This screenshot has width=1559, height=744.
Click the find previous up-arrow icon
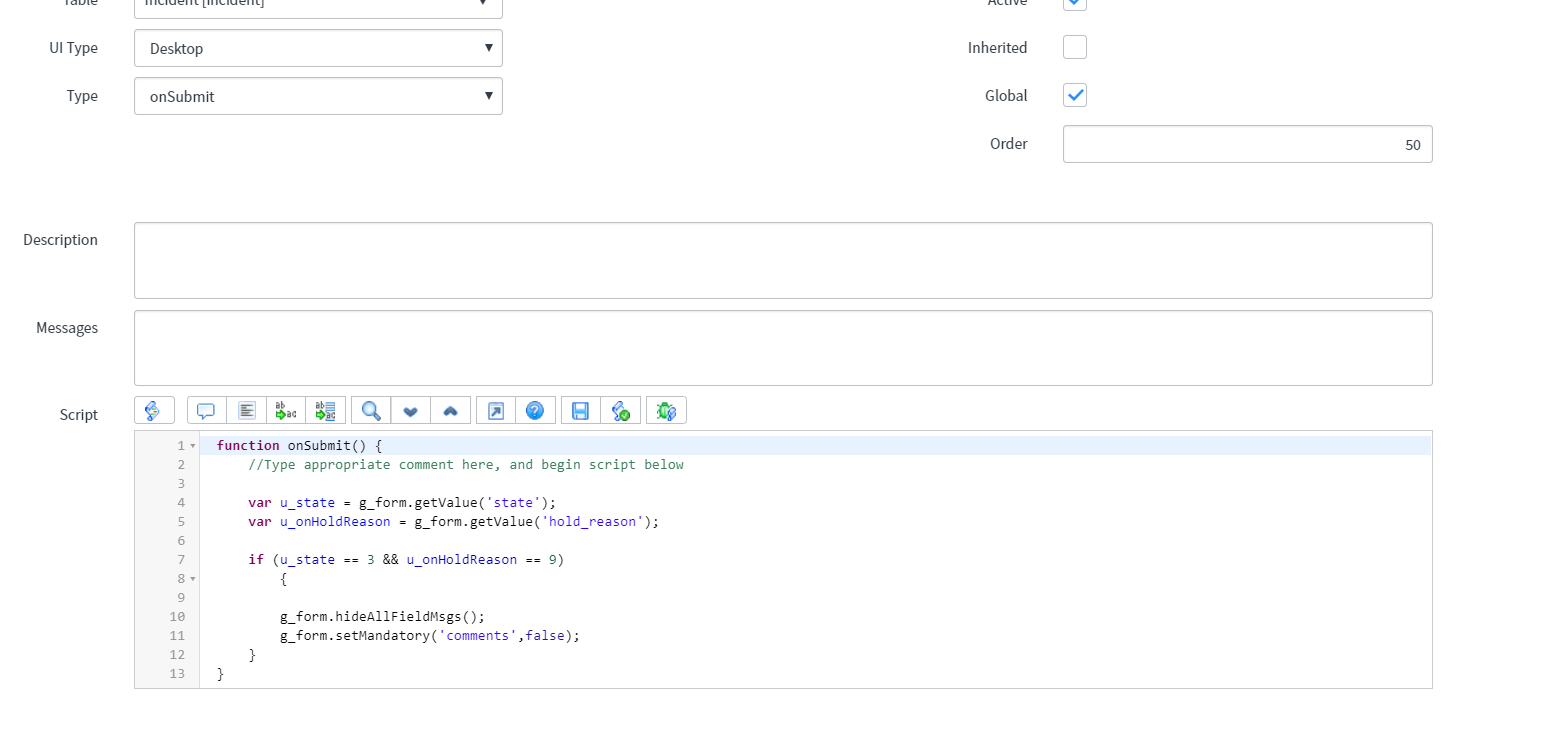click(x=450, y=410)
